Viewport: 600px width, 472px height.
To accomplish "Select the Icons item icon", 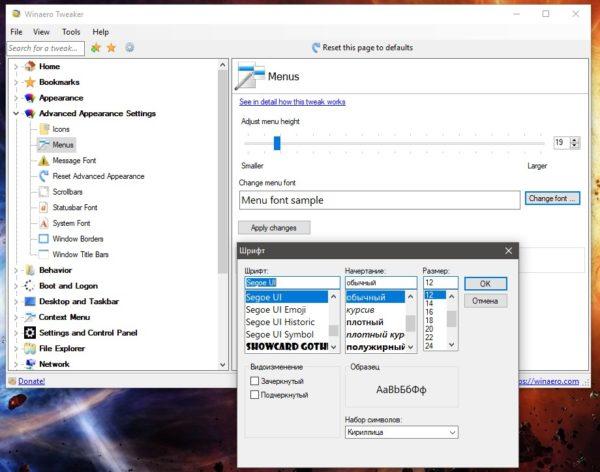I will coord(44,129).
